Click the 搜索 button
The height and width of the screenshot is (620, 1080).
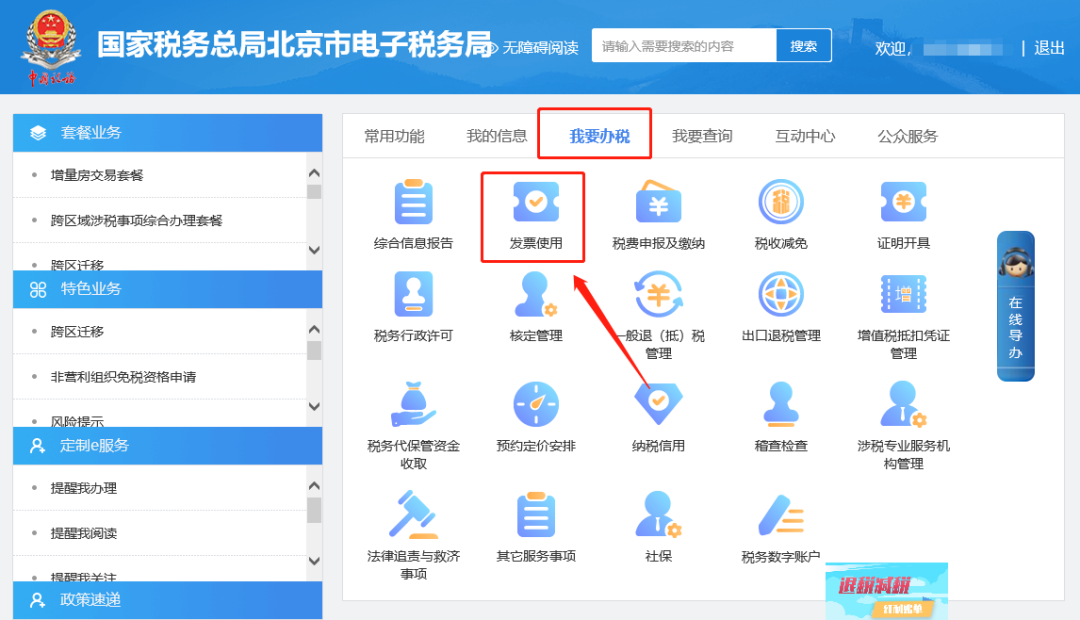point(803,45)
